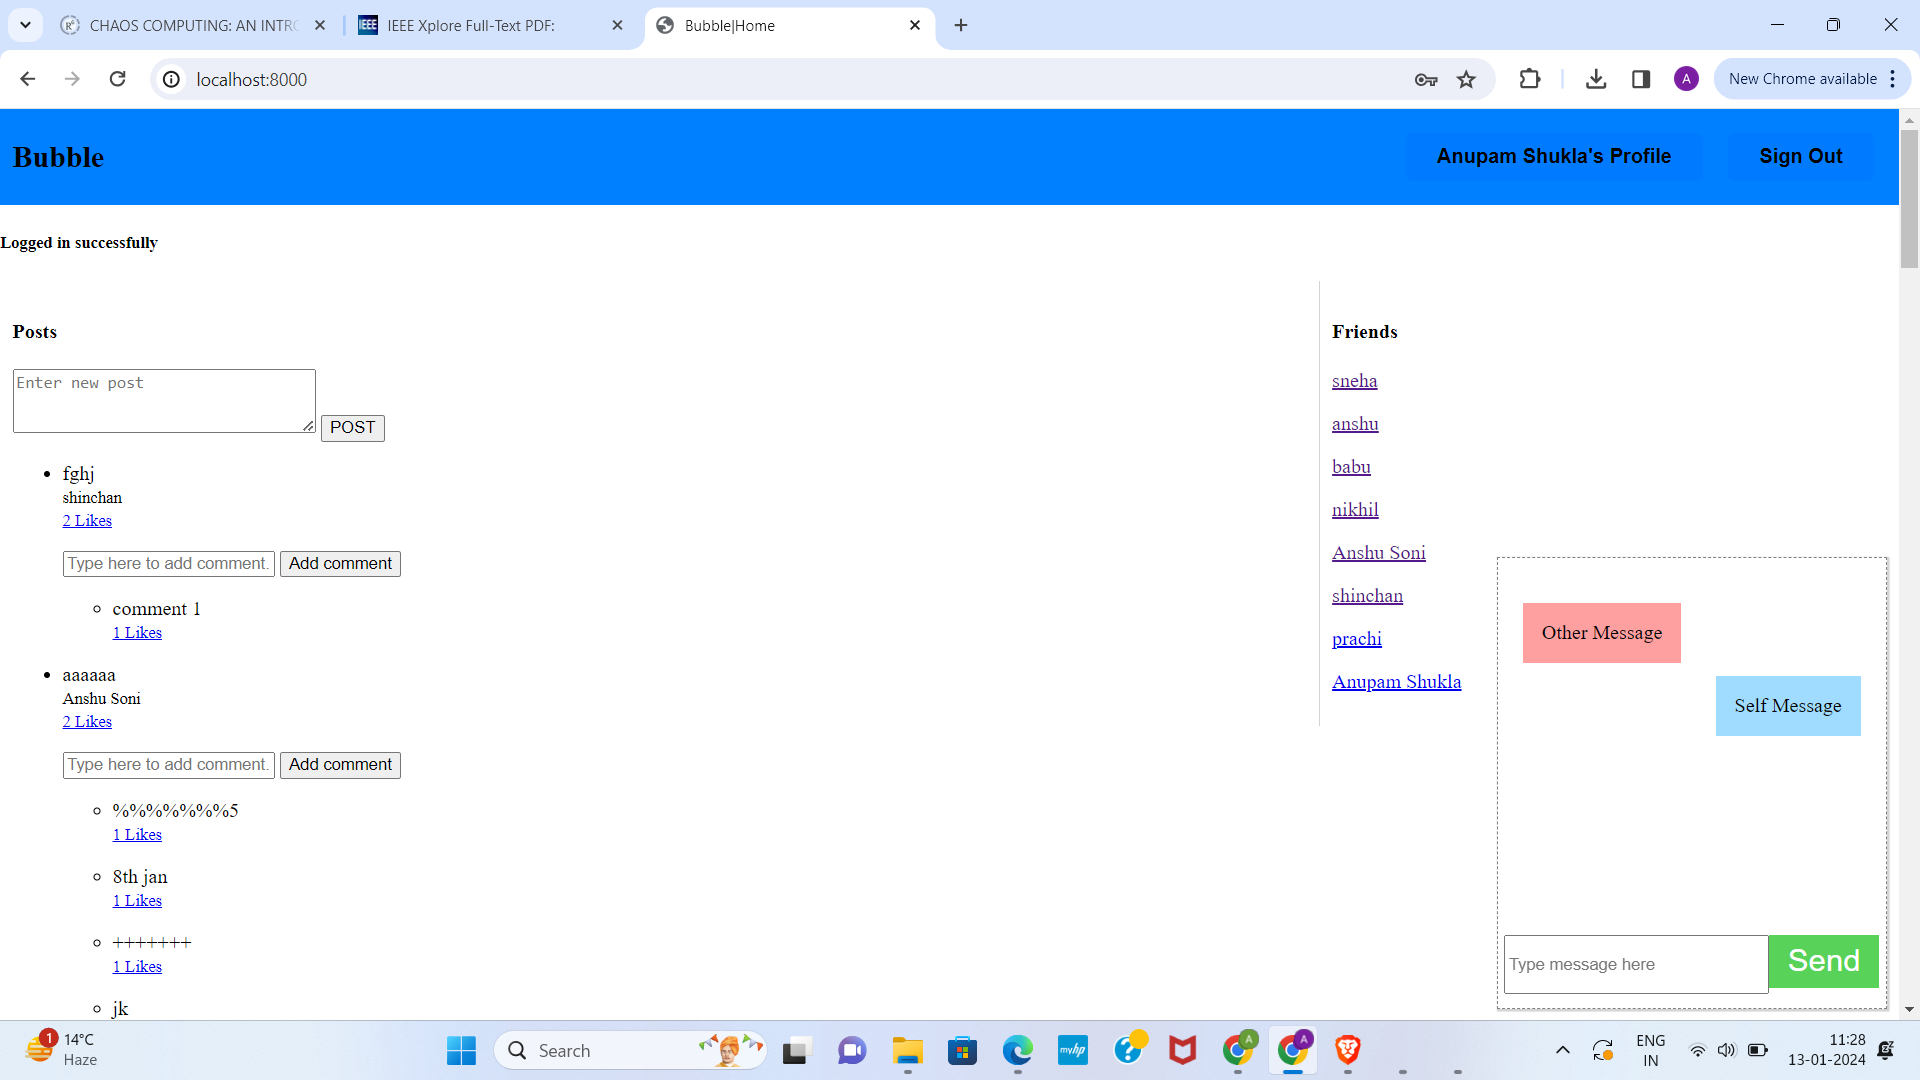View site information icon in address bar

pos(172,79)
